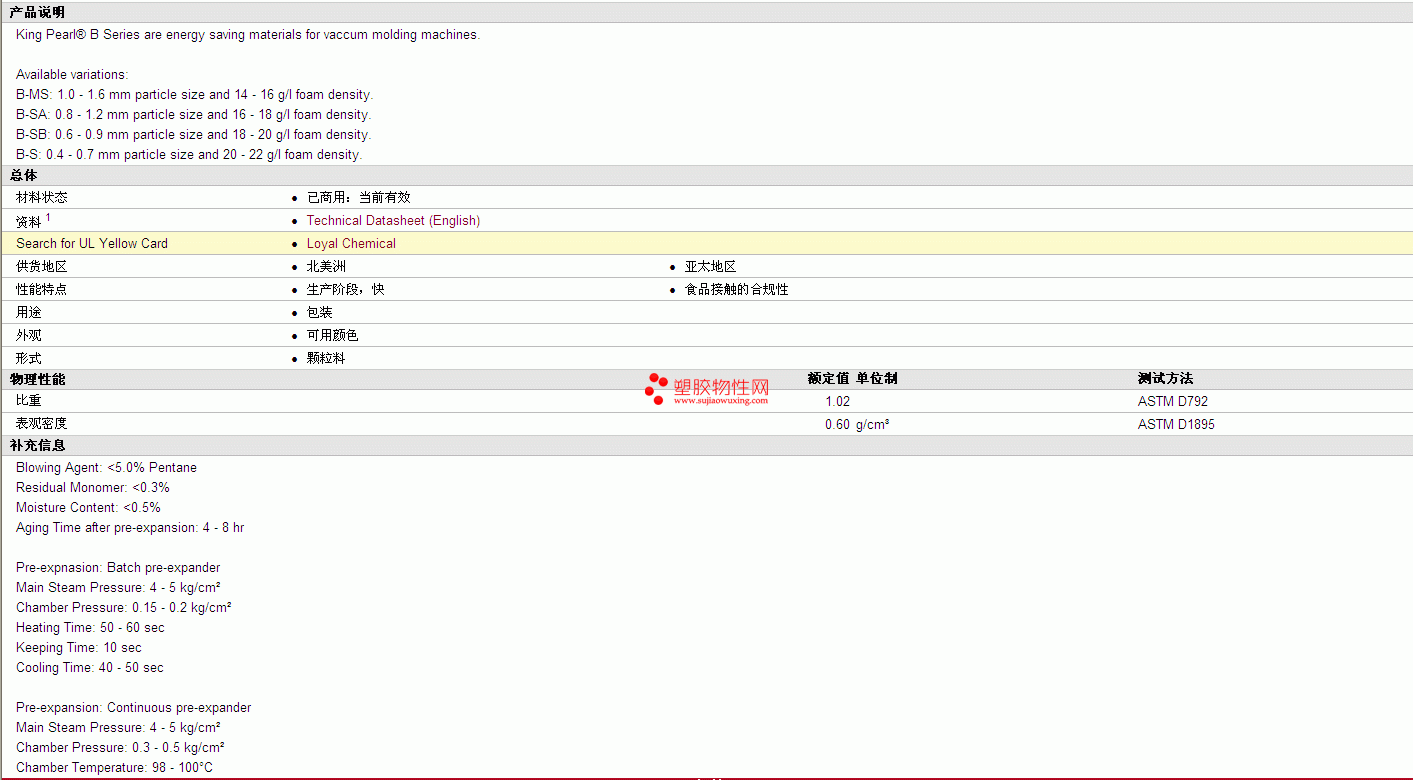Screen dimensions: 1413x780
Task: Click the specific gravity value 1.02
Action: point(837,401)
